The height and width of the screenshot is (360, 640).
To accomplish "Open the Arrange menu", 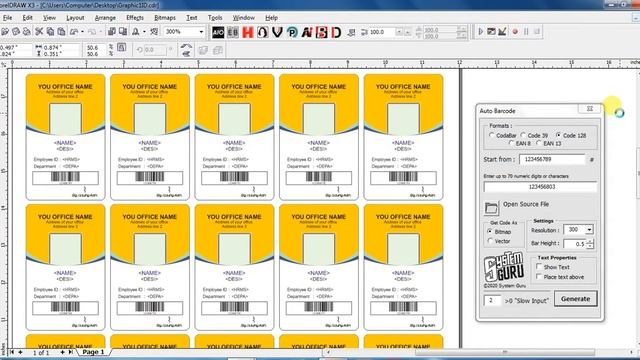I will (105, 18).
